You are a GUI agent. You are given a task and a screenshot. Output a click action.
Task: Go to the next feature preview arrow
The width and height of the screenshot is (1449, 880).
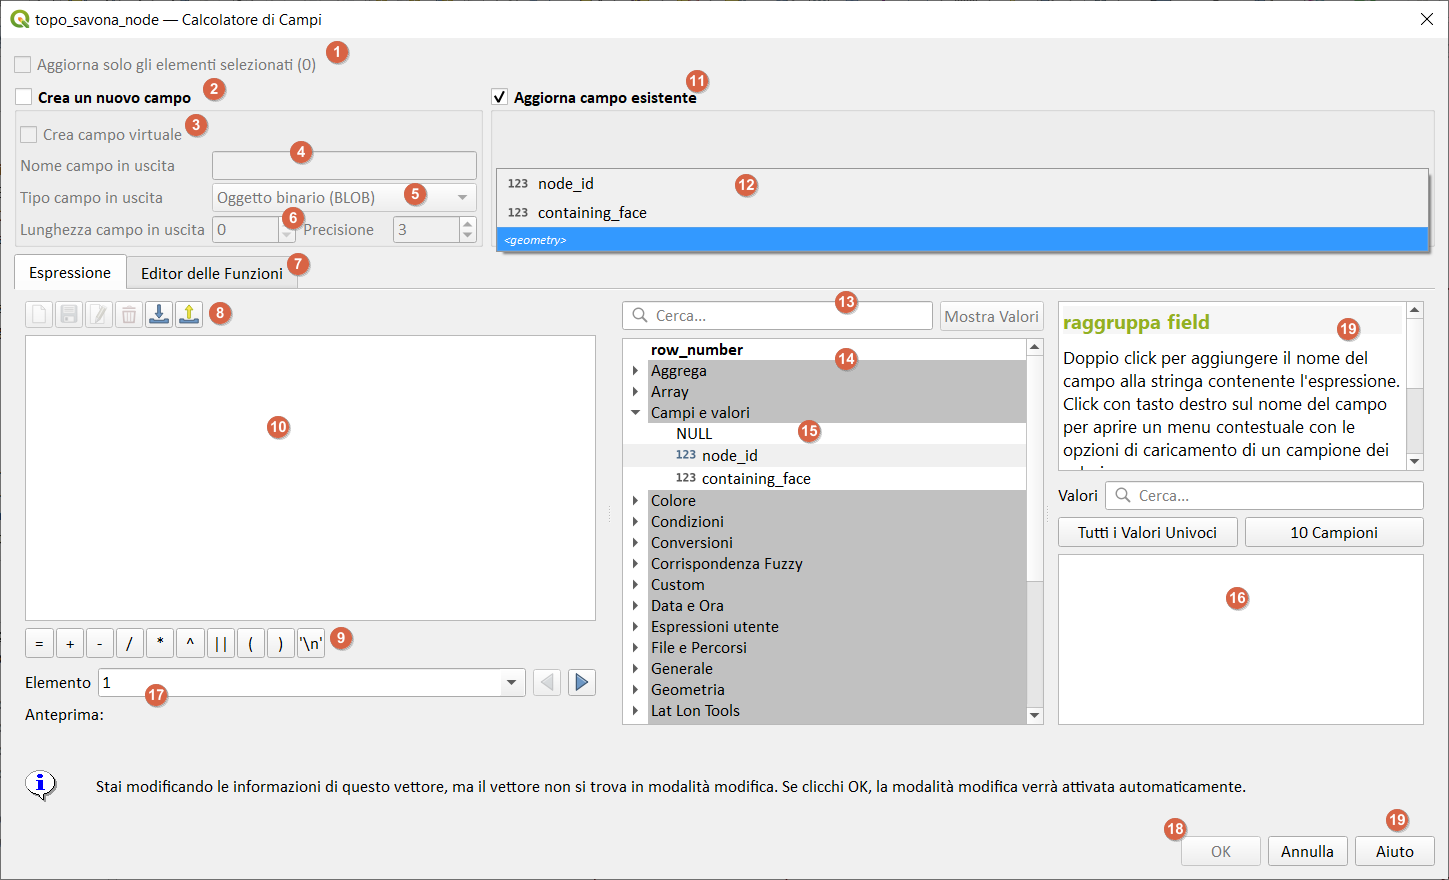(x=582, y=683)
